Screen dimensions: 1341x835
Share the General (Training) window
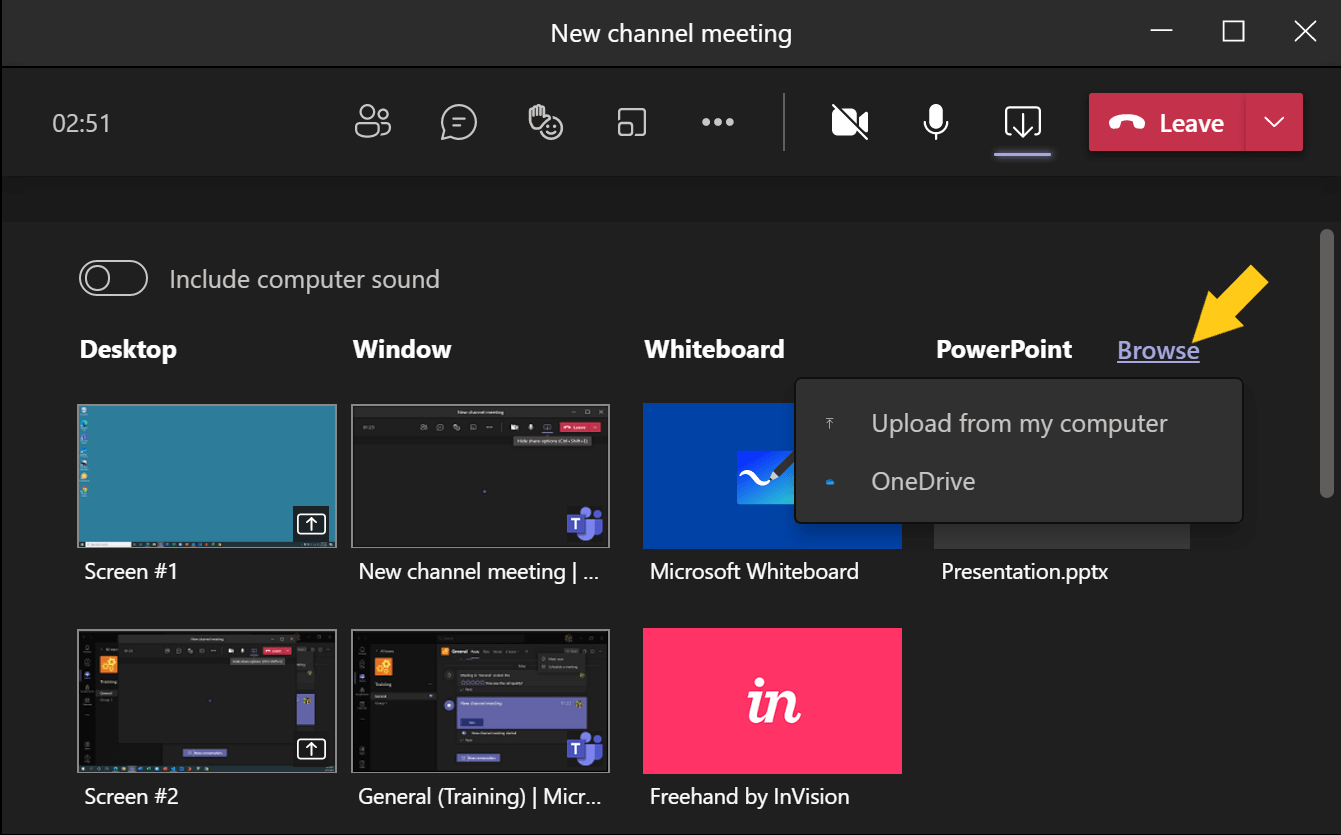point(480,701)
